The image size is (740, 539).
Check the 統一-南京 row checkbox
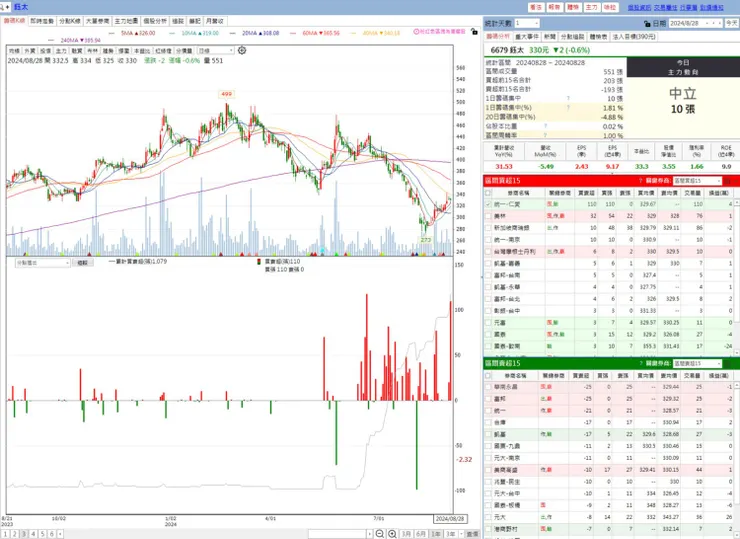[x=488, y=240]
